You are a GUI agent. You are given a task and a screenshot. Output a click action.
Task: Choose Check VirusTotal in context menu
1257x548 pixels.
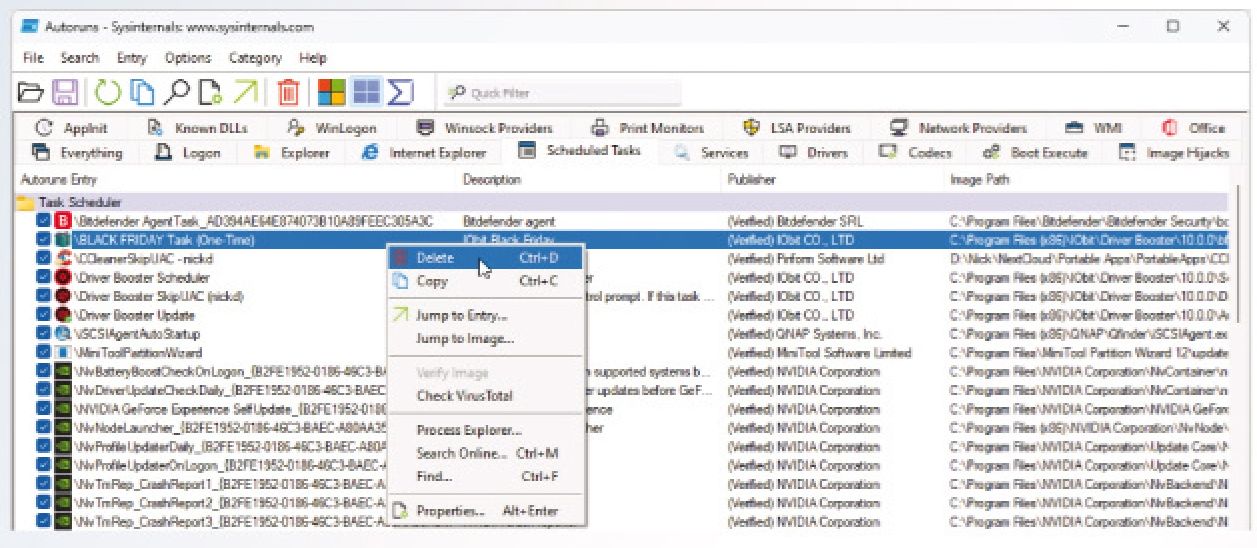click(485, 396)
